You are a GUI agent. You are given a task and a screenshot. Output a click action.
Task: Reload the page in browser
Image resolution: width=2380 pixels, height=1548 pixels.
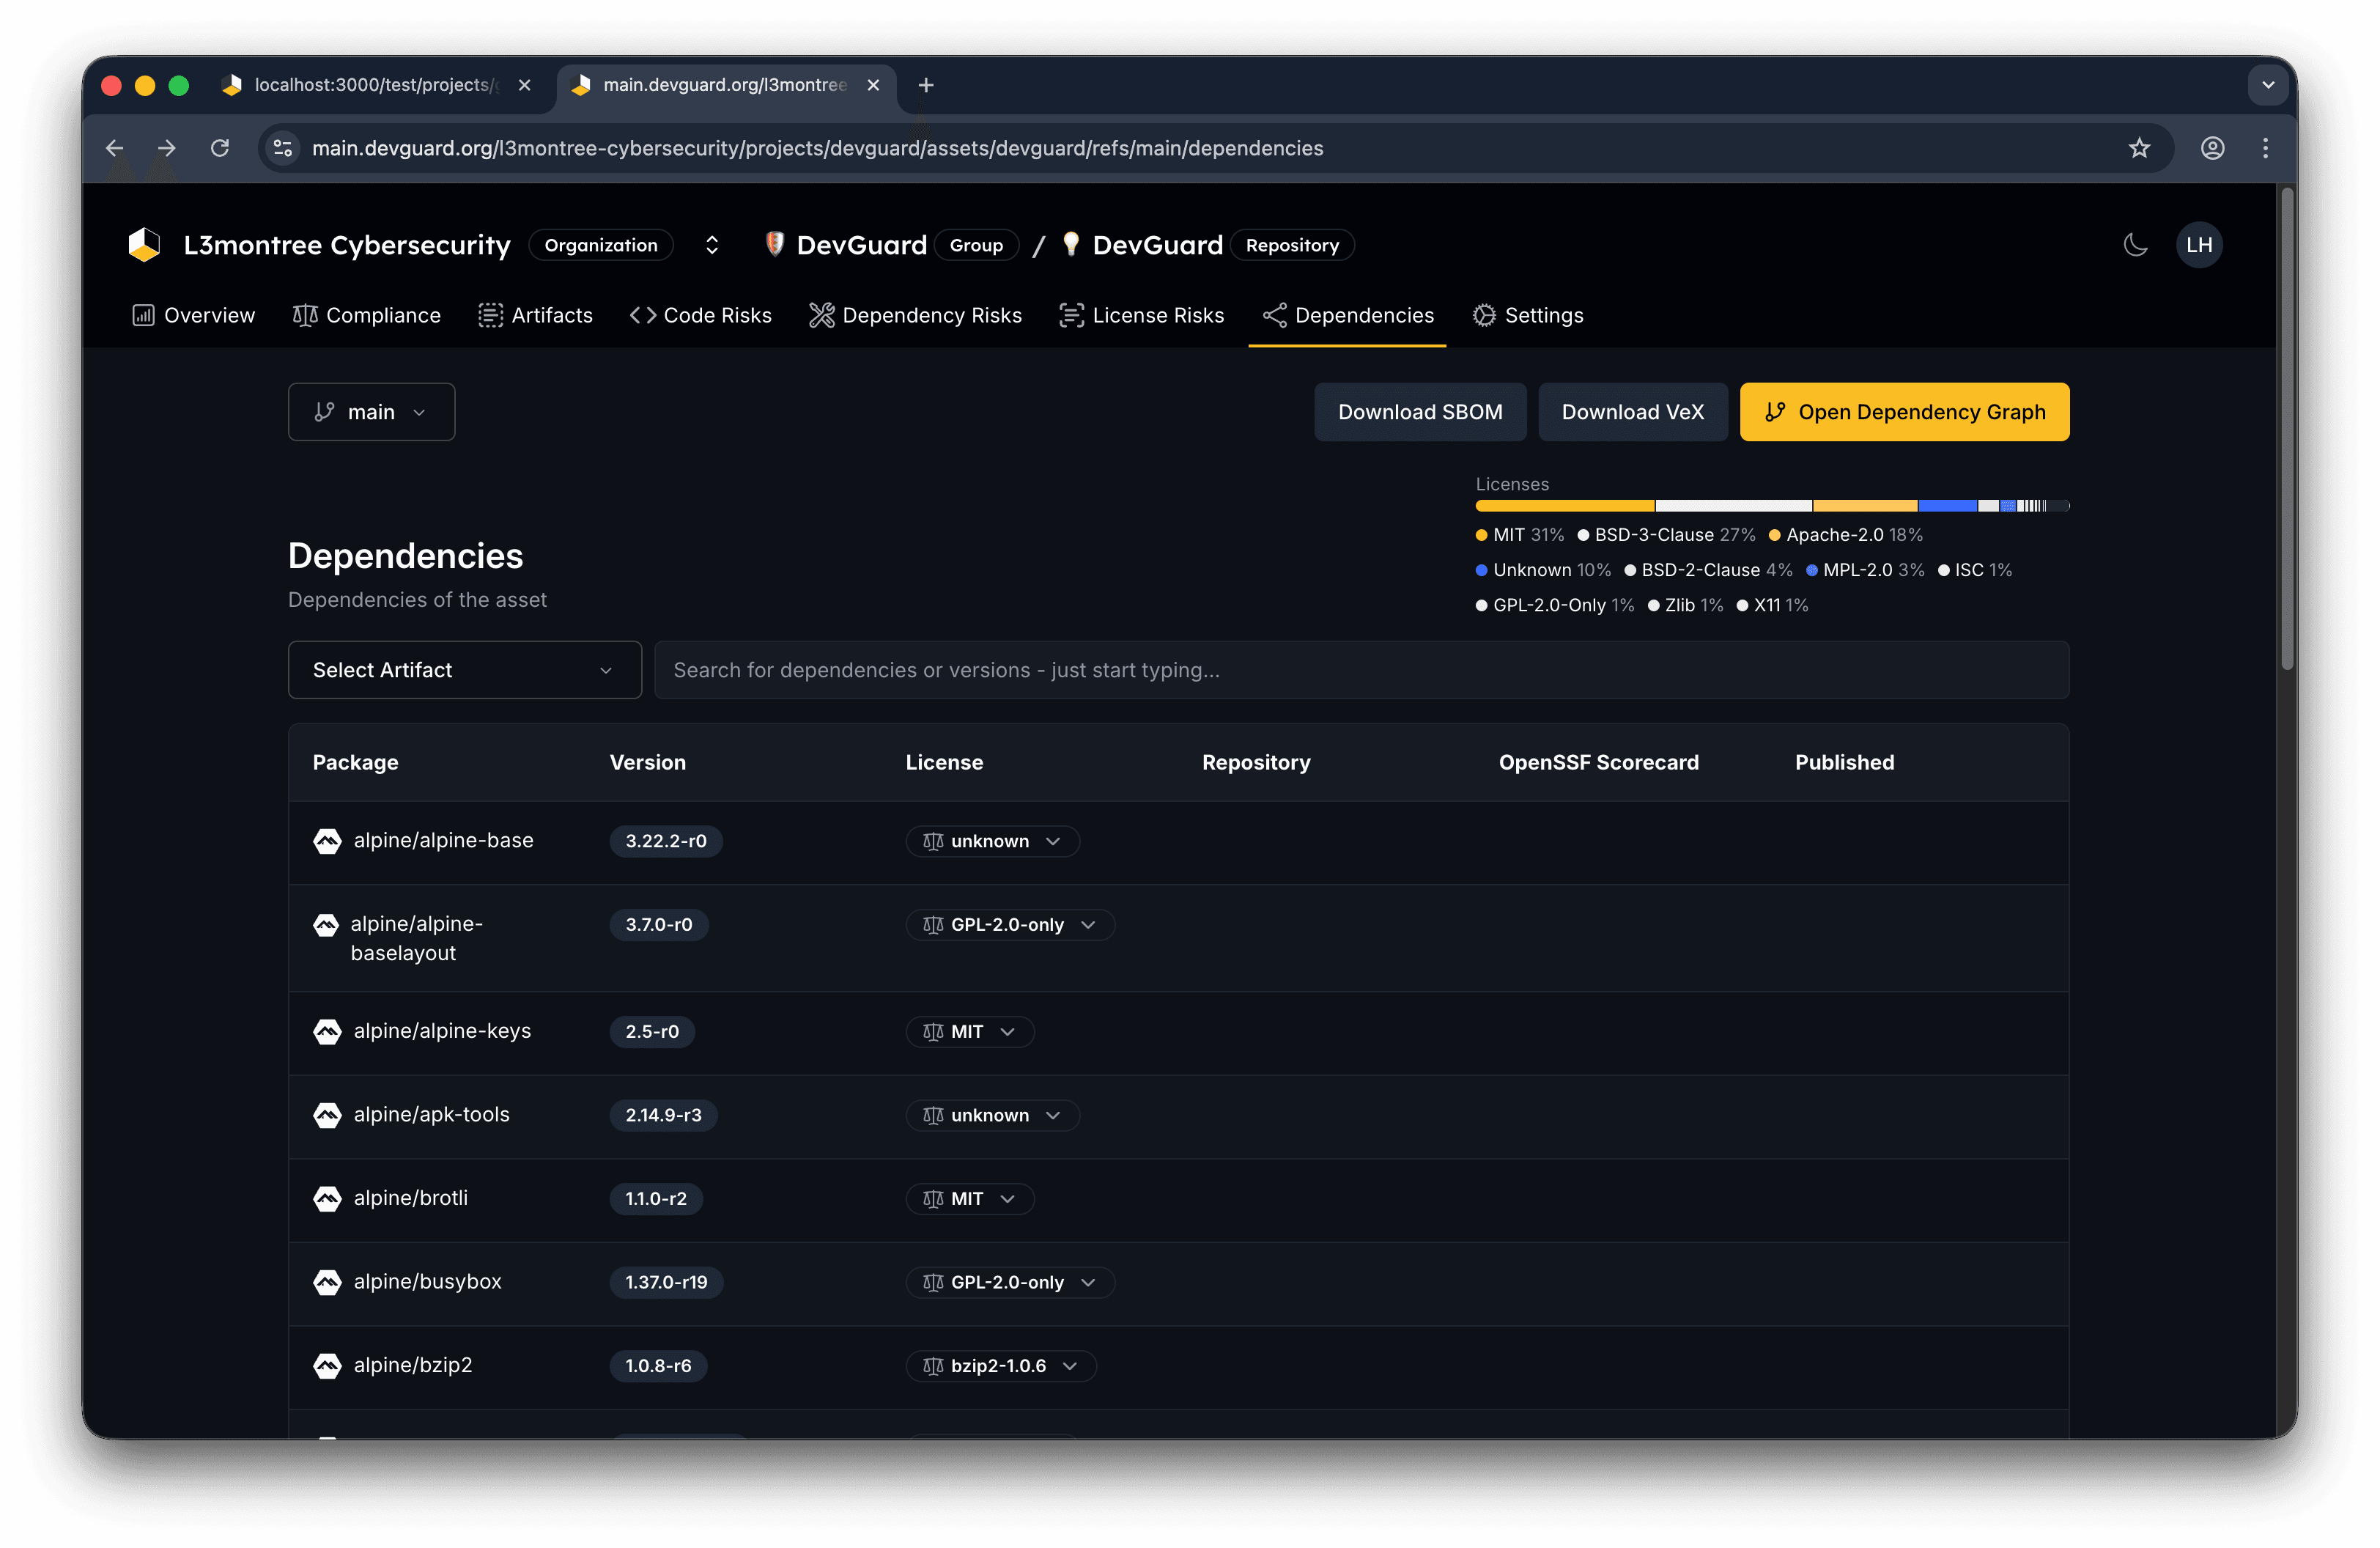coord(220,148)
